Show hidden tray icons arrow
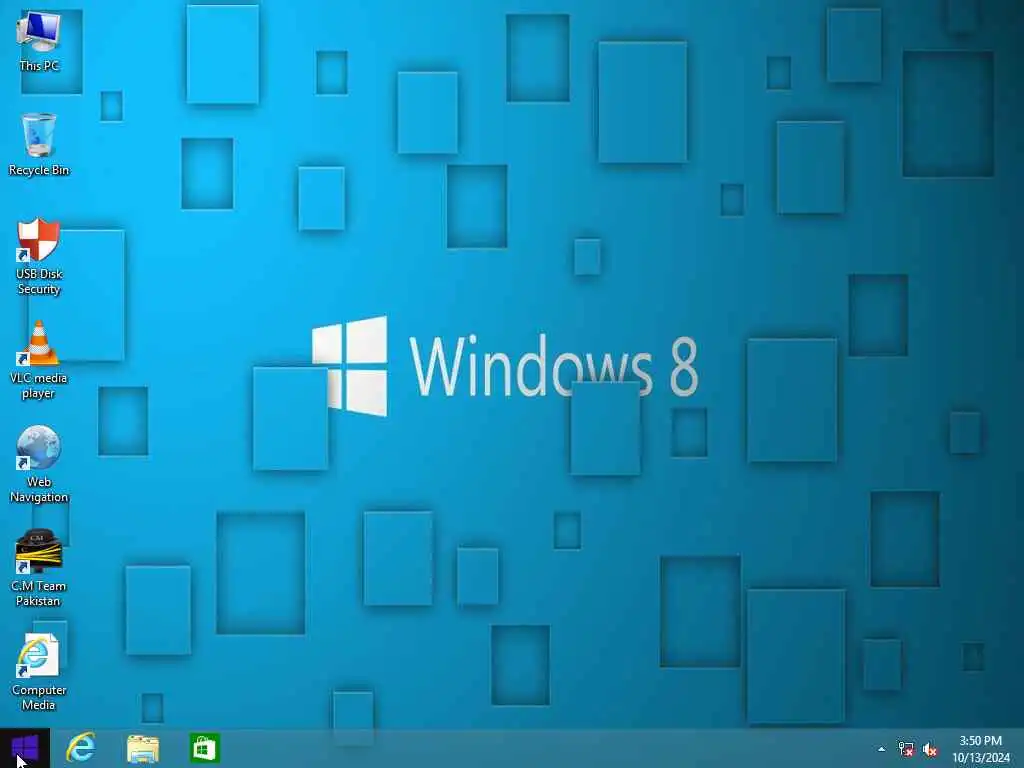1024x768 pixels. 882,749
